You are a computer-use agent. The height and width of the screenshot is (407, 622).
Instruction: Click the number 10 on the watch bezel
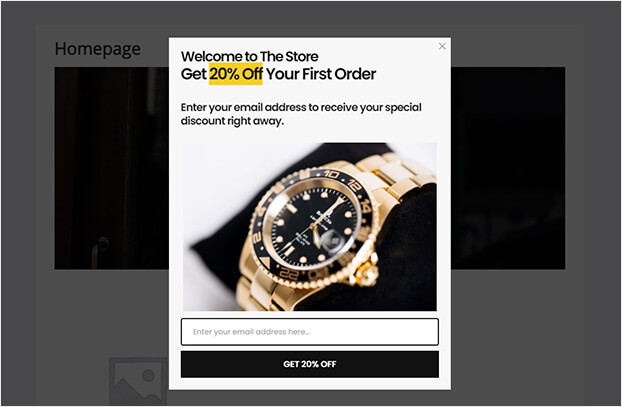331,174
